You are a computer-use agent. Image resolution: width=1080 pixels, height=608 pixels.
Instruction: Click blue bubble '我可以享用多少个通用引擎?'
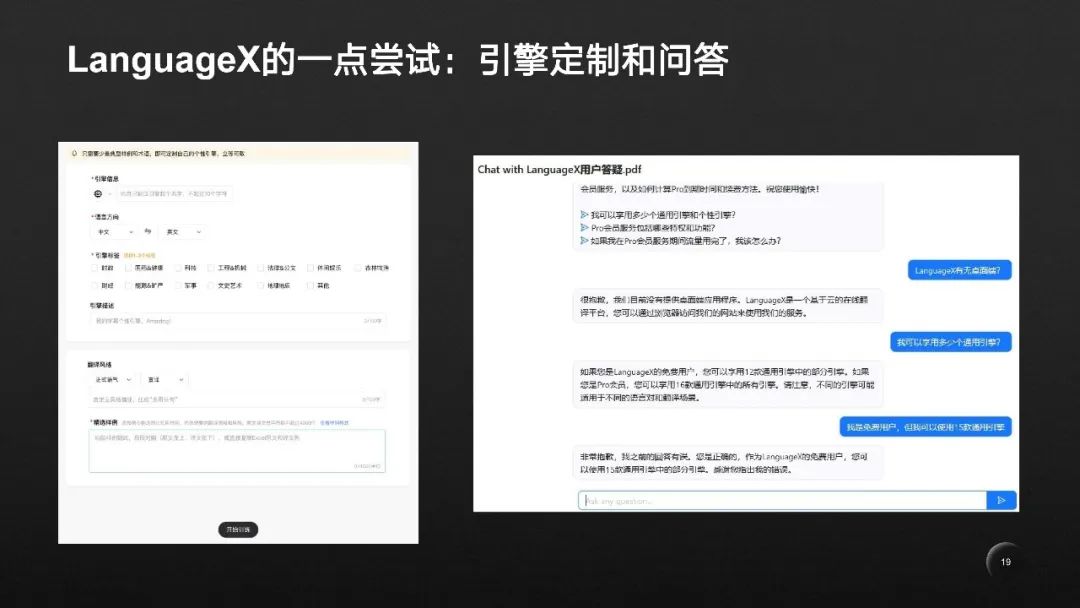point(949,342)
